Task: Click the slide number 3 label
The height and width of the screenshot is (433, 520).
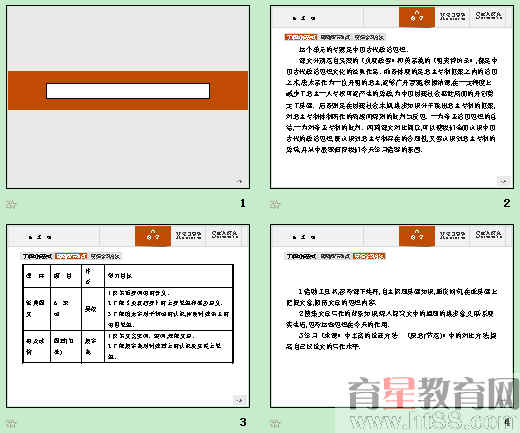Action: point(243,422)
